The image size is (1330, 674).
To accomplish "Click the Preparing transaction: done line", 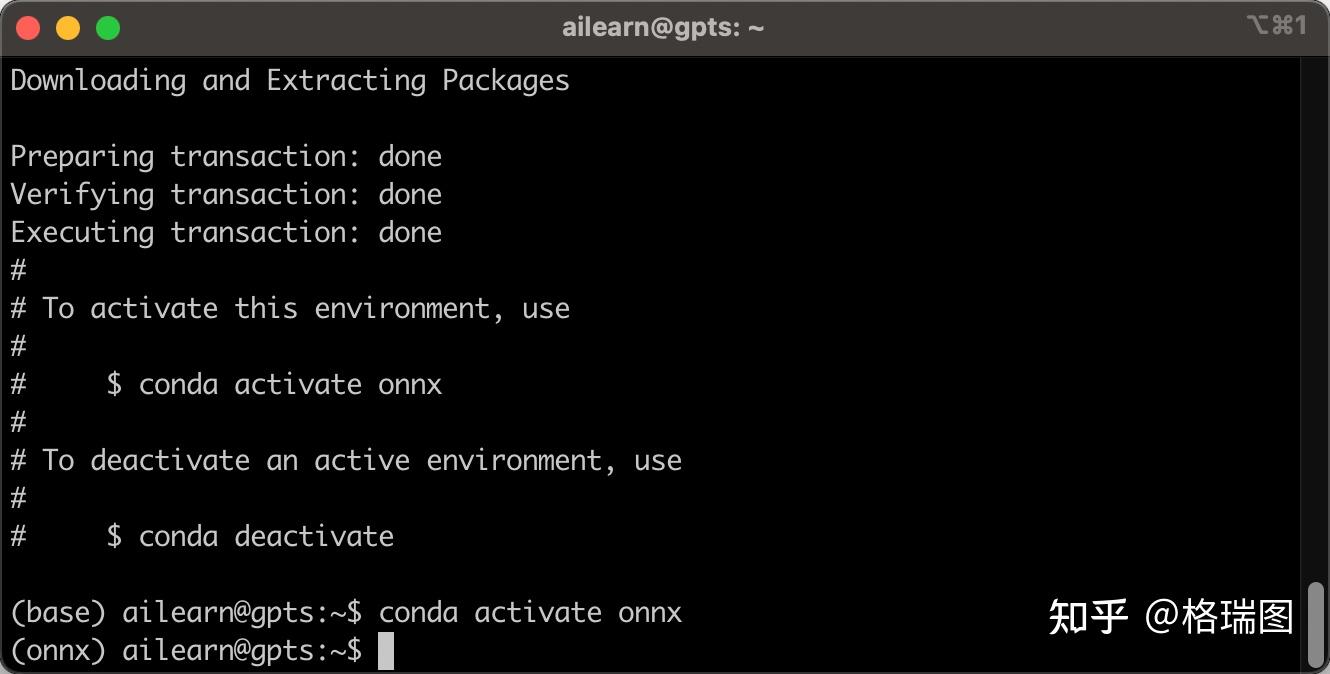I will (x=226, y=157).
